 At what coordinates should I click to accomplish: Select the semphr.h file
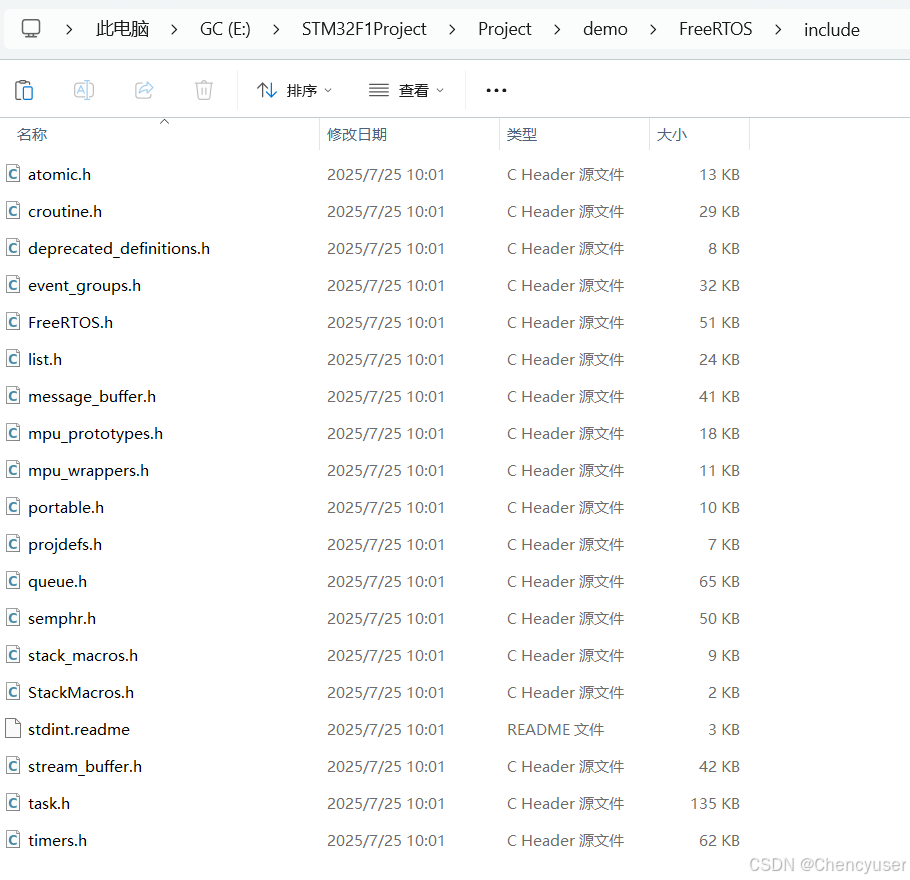[x=62, y=618]
